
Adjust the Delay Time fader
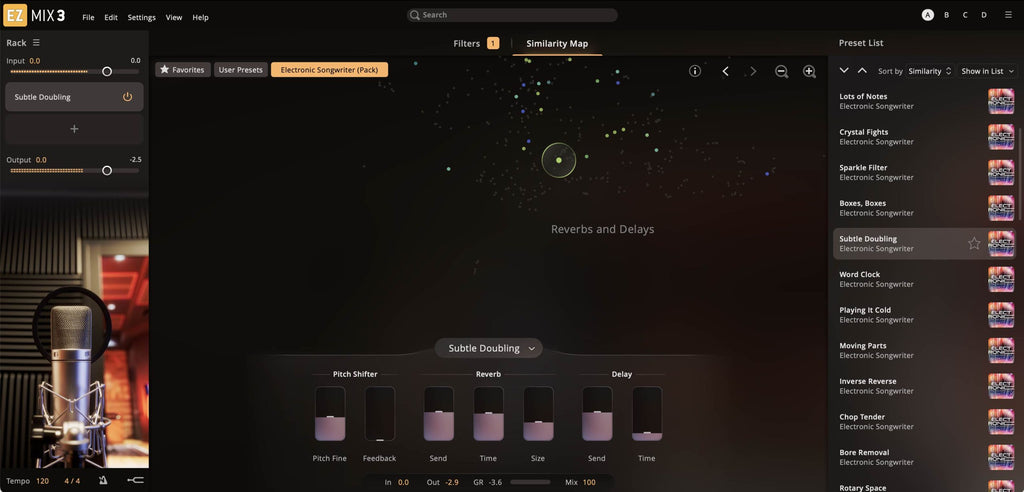(647, 414)
